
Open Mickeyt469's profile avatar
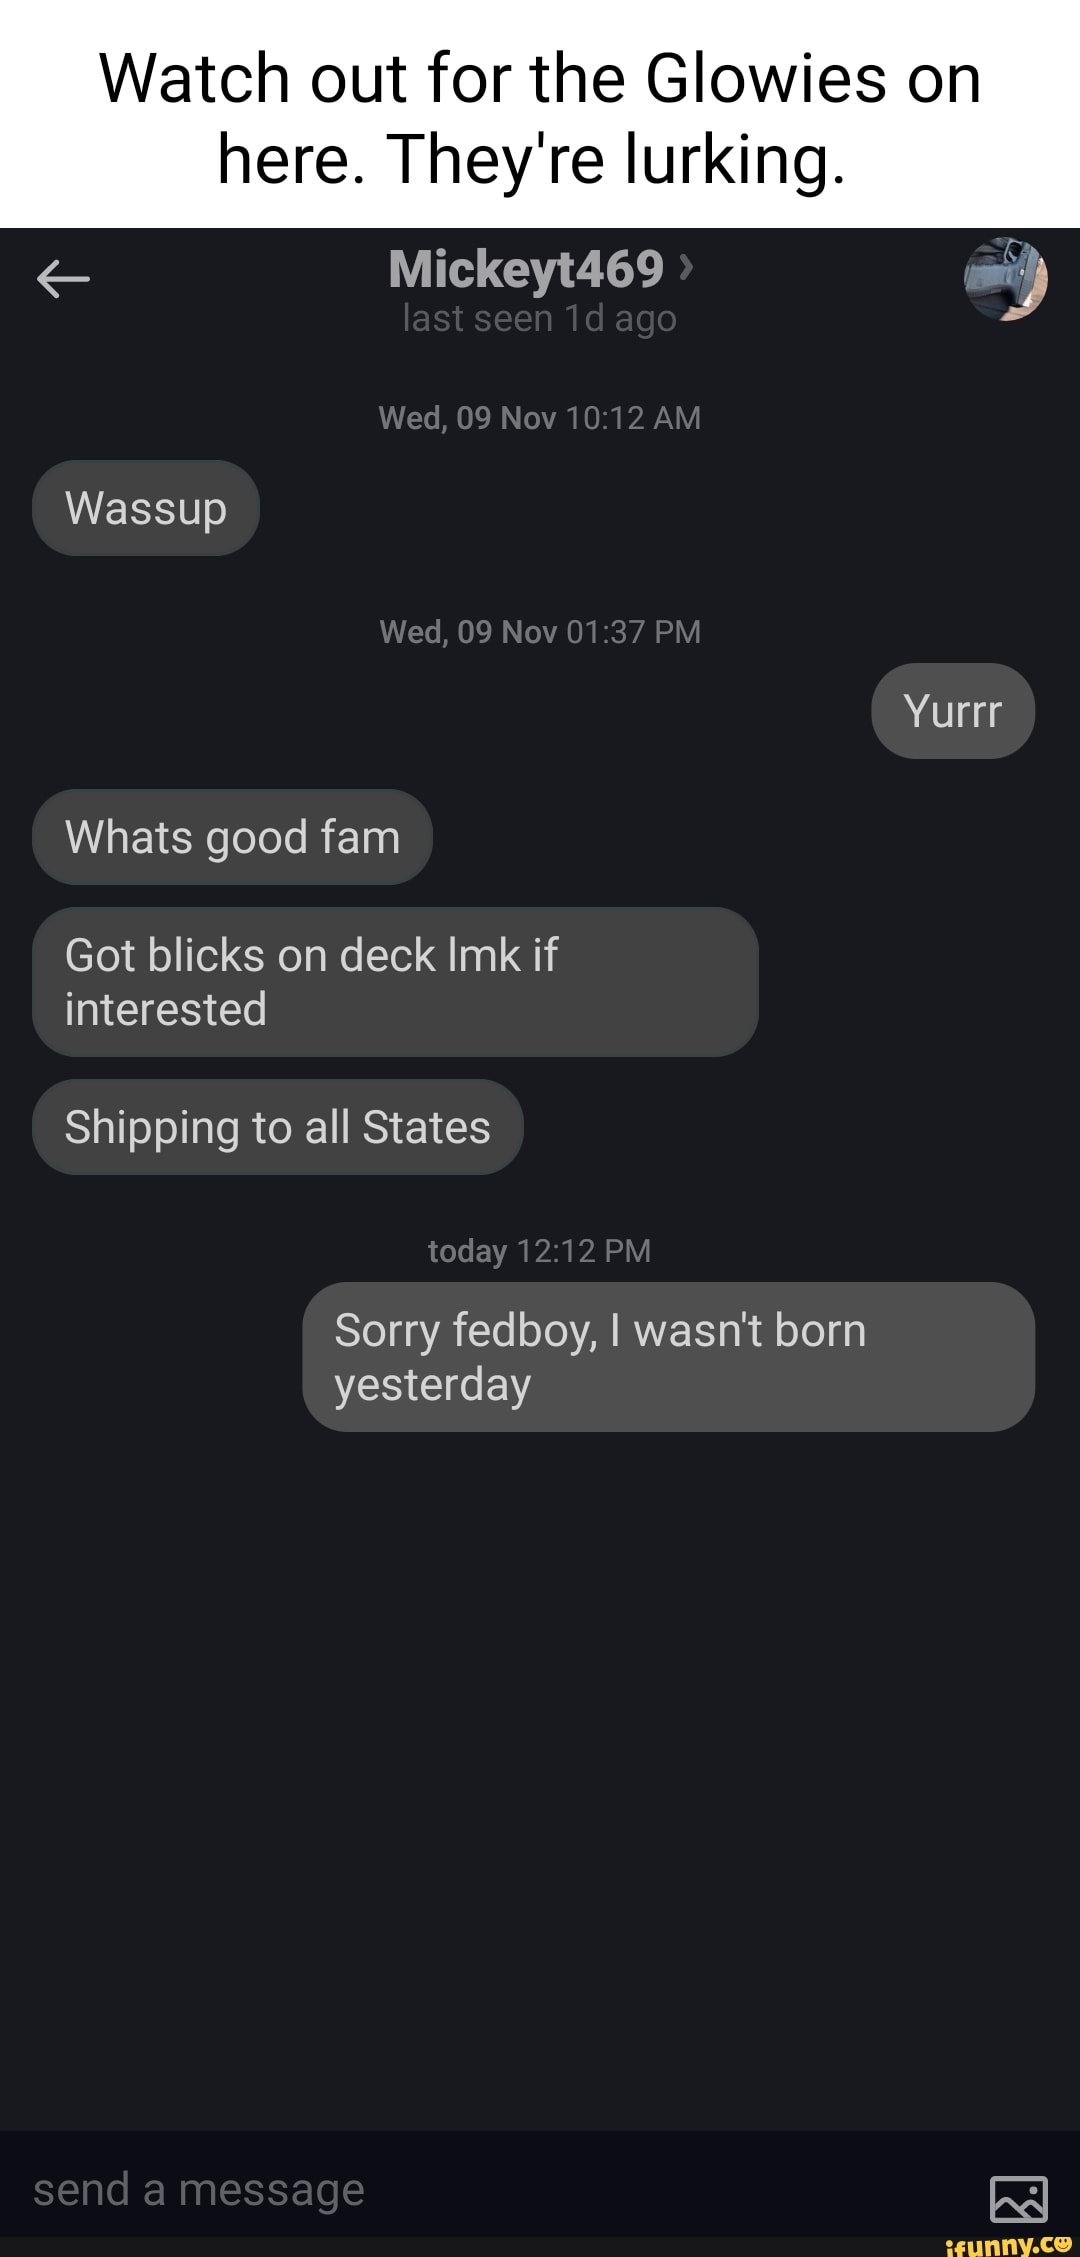tap(1005, 279)
